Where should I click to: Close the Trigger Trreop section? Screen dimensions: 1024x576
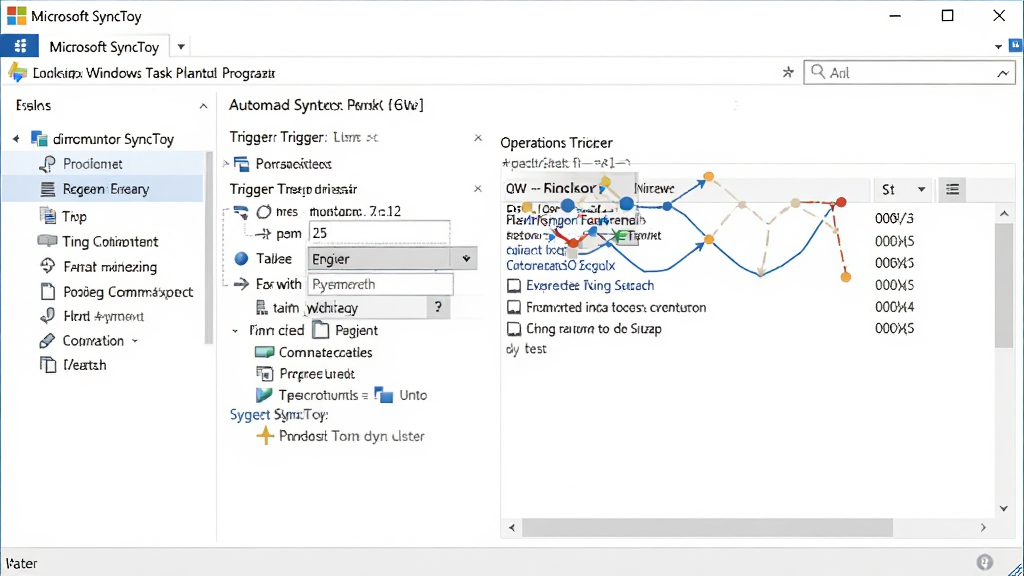click(478, 189)
